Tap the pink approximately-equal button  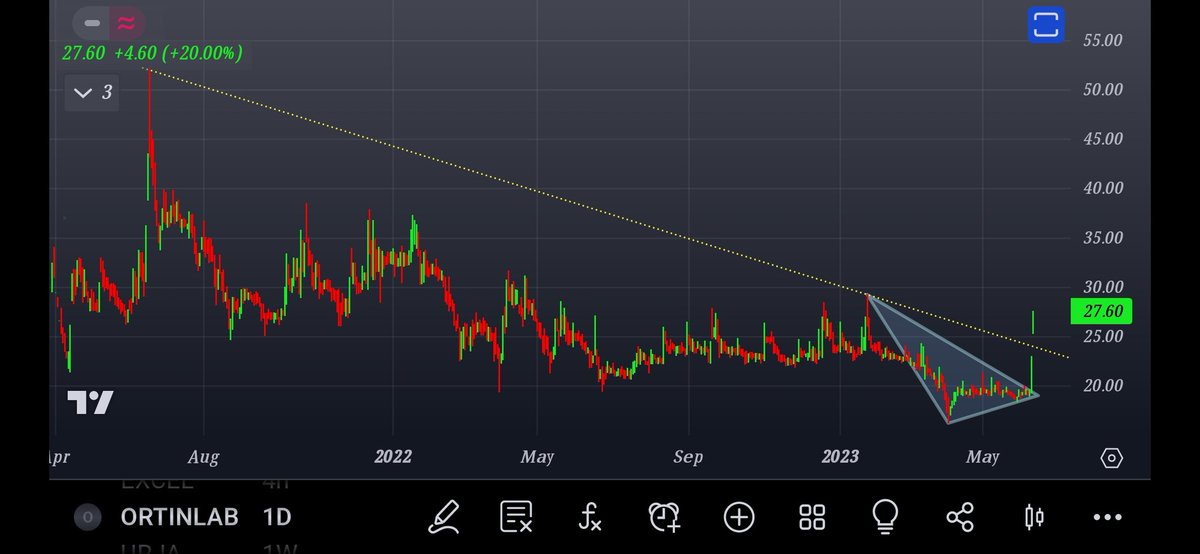127,23
